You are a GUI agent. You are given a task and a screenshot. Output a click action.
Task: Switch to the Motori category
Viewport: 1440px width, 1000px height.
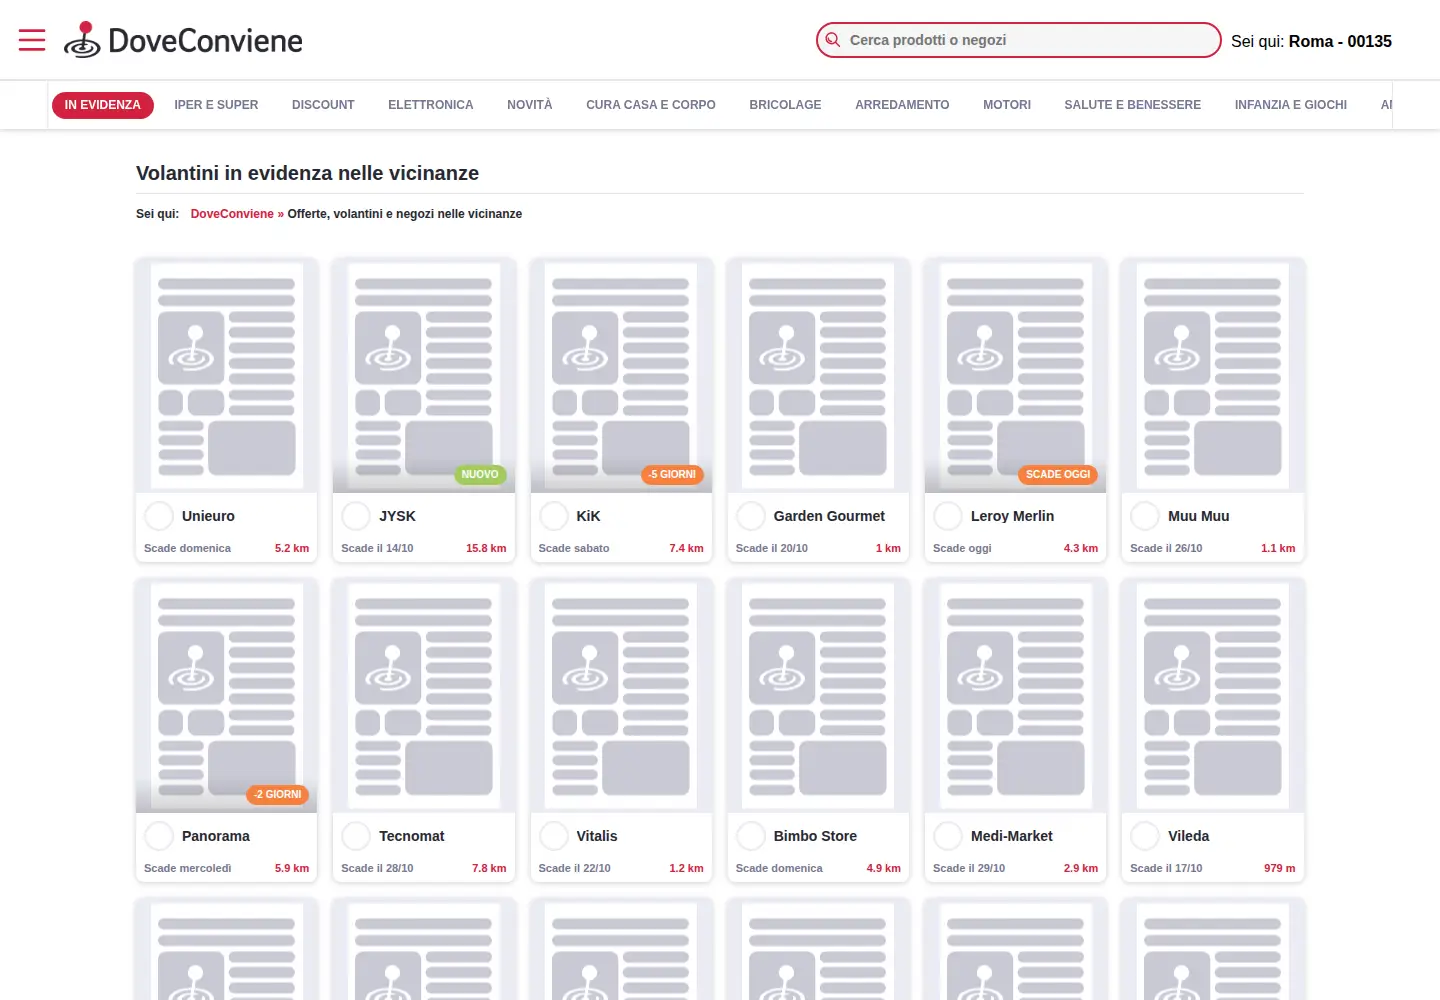click(x=1007, y=105)
